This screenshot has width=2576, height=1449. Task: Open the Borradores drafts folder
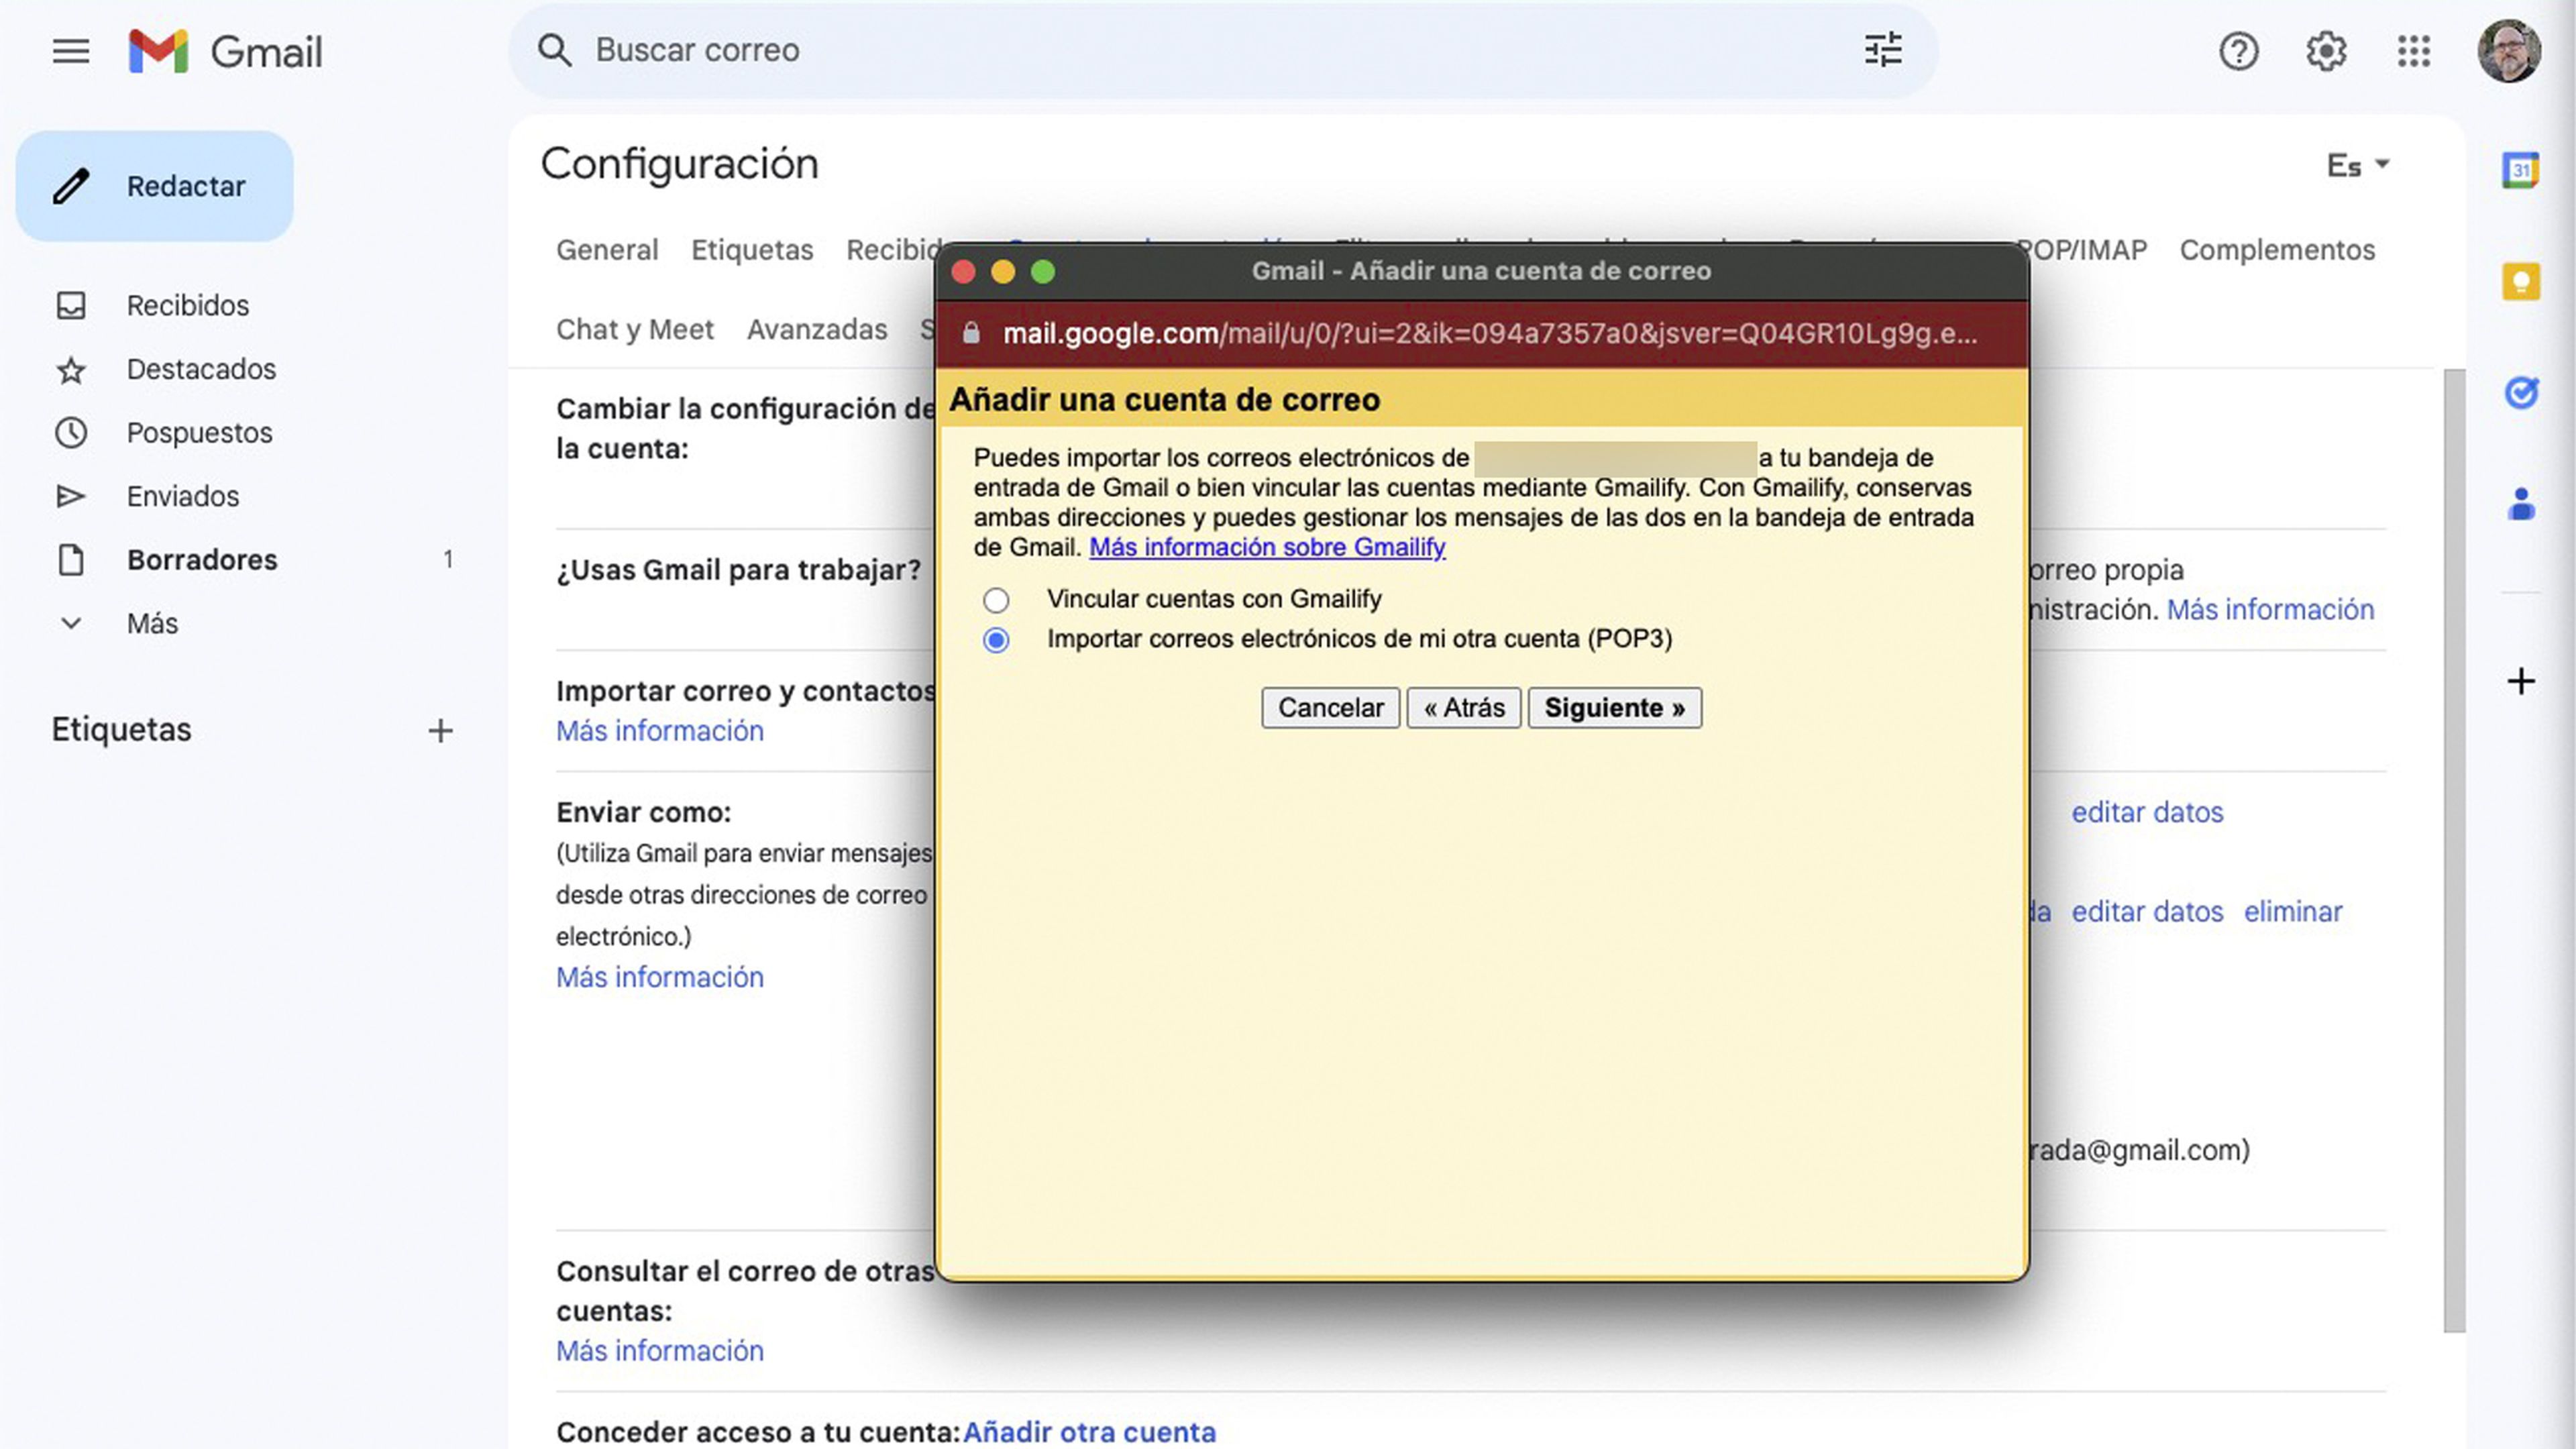(x=202, y=560)
